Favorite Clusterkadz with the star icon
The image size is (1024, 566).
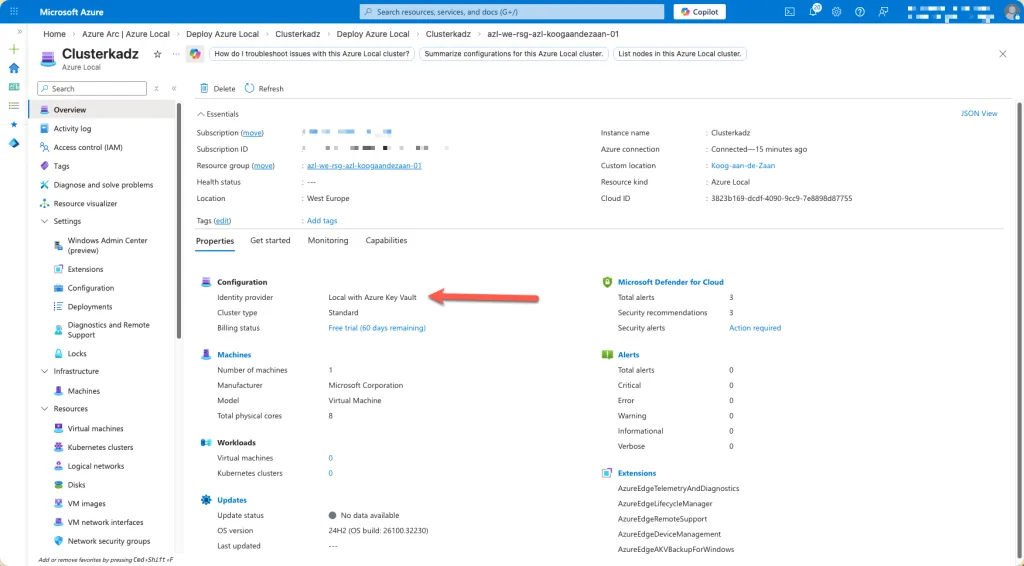tap(157, 54)
